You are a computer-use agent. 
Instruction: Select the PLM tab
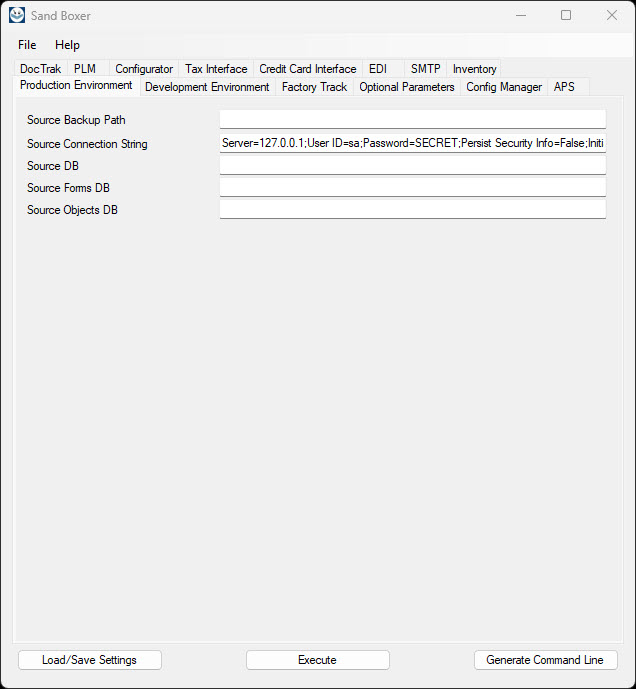pos(85,69)
